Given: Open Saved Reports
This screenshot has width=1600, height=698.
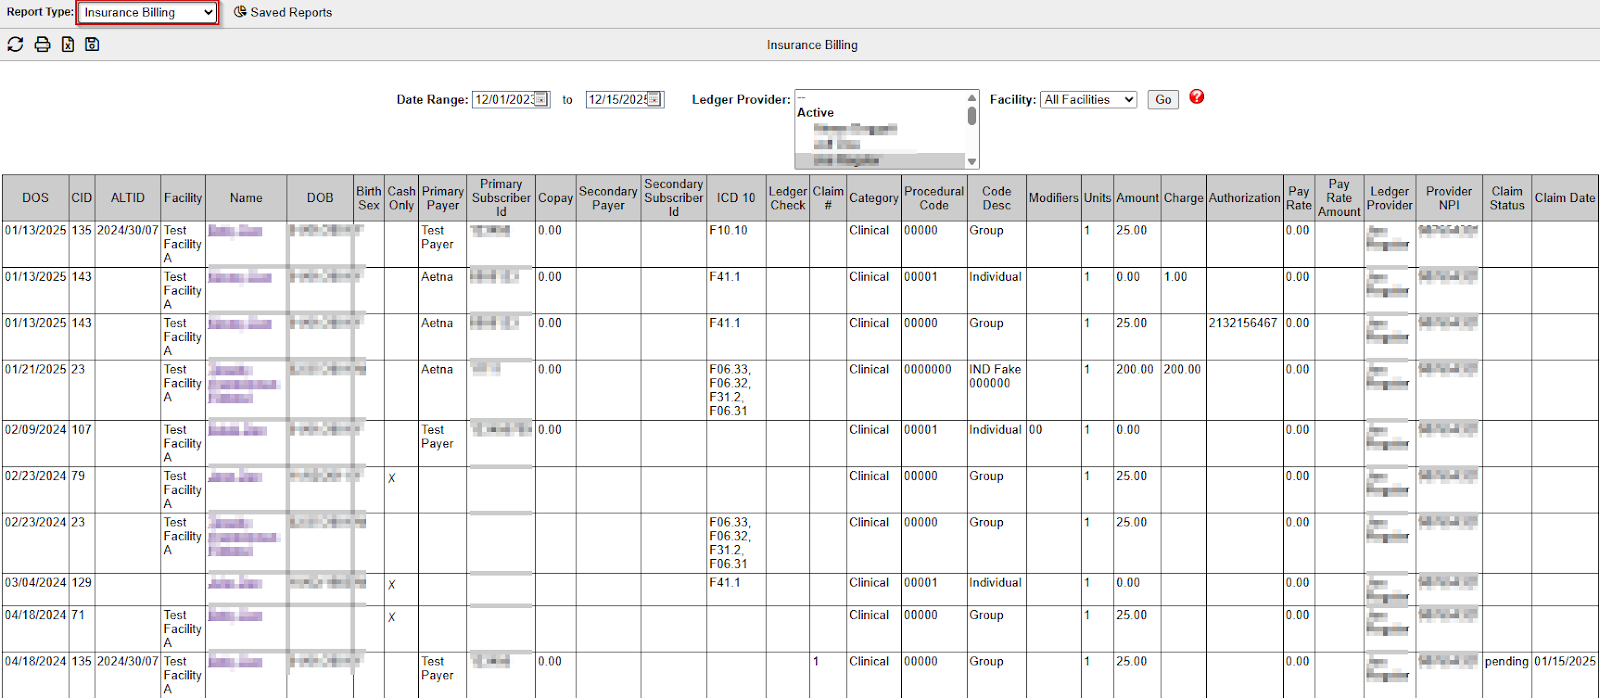Looking at the screenshot, I should click(283, 12).
